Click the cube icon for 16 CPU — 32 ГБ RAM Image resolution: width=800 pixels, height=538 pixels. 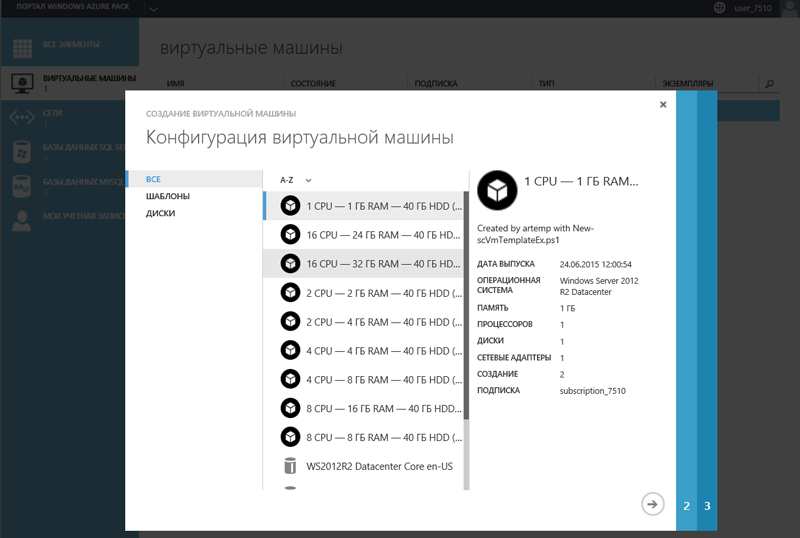(290, 263)
